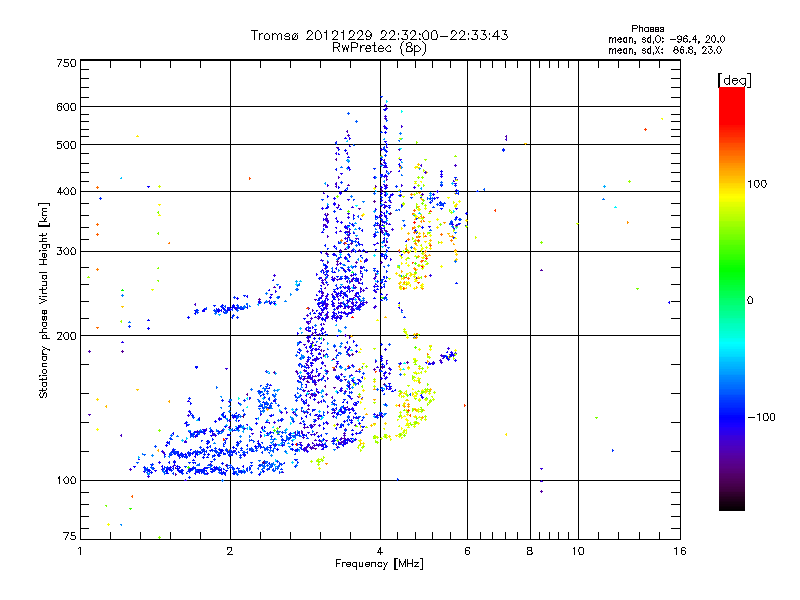Click the green zero-degree region of the colorbar
Screen dimensions: 800x600
[732, 300]
